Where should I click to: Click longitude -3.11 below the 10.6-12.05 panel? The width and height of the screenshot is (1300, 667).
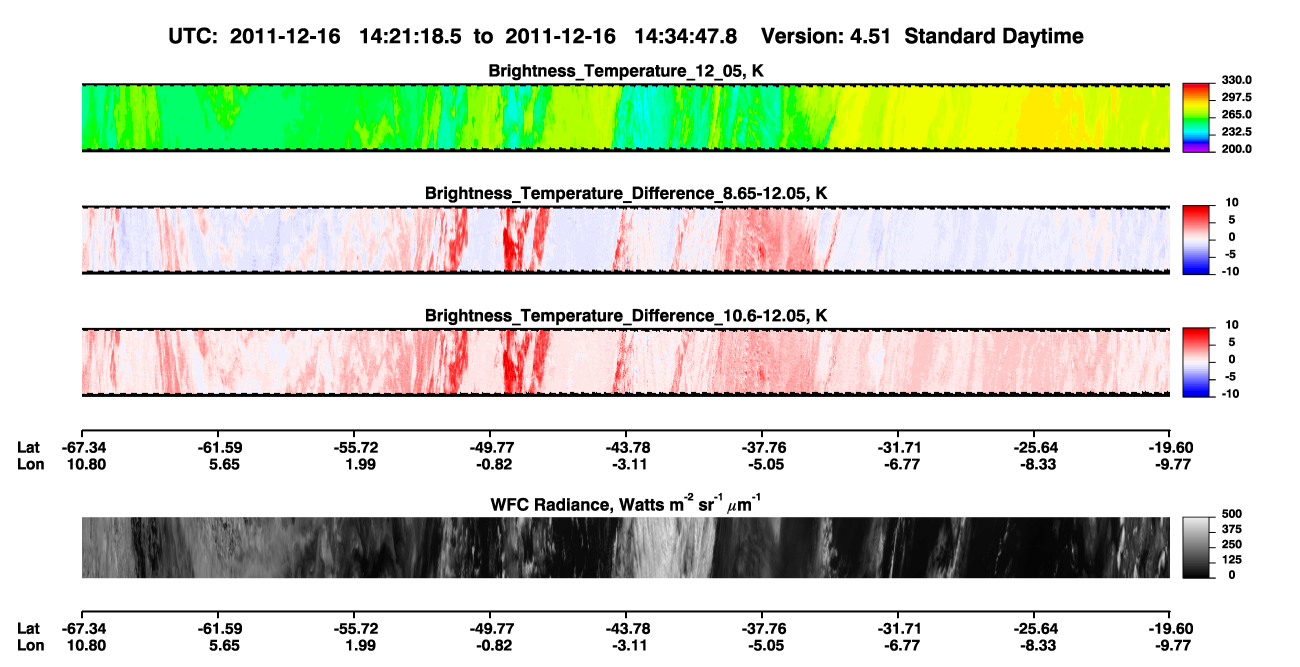pos(626,464)
